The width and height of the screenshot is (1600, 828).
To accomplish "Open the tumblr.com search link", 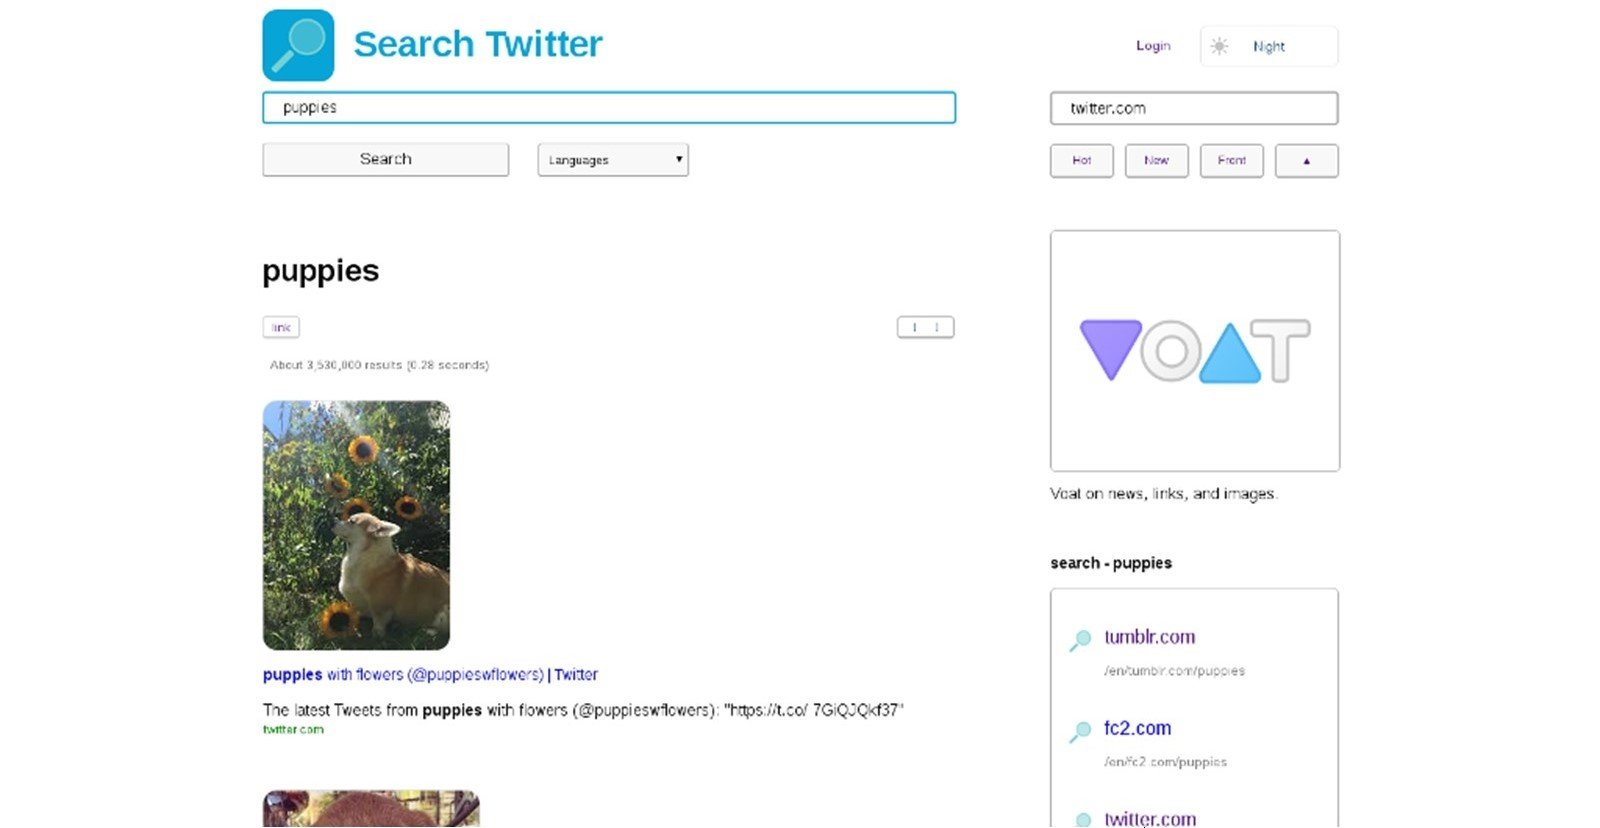I will 1149,637.
